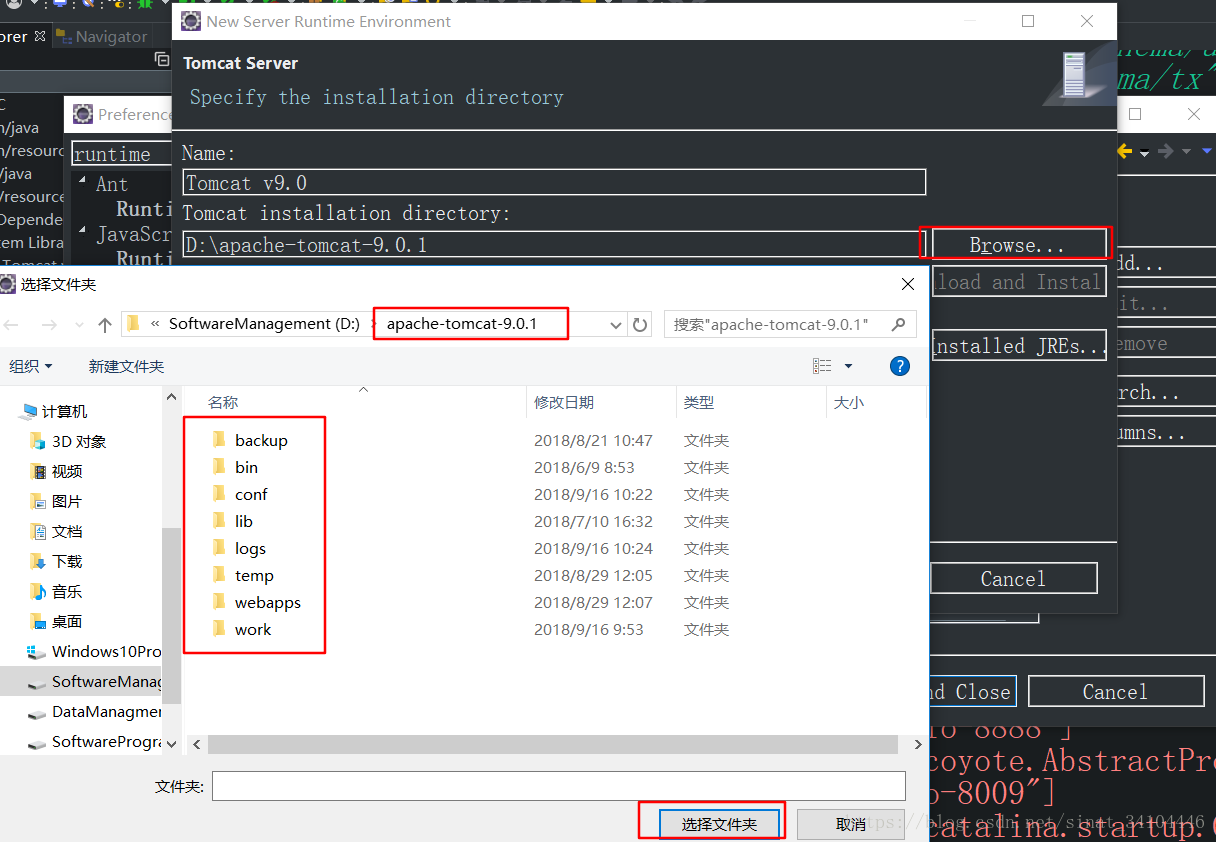Refresh the folder address bar
The image size is (1216, 842).
click(640, 324)
